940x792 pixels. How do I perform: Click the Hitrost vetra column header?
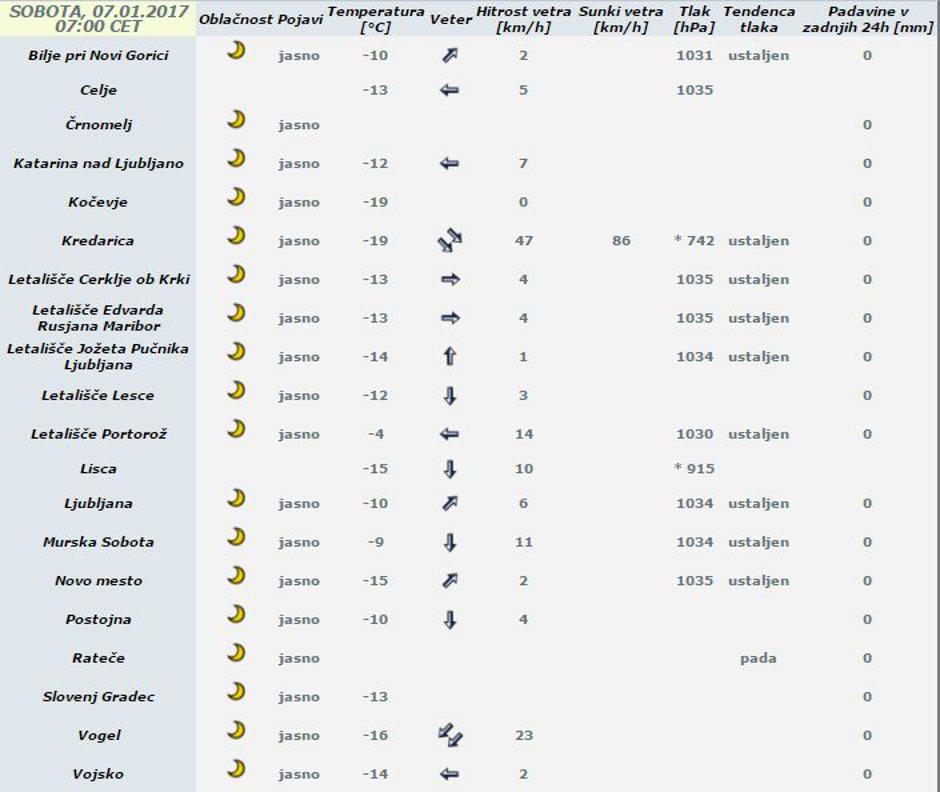[x=524, y=19]
